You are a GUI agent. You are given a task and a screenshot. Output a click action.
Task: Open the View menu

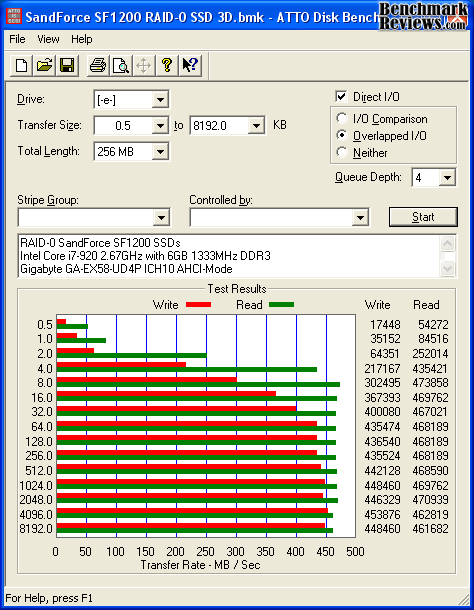48,39
